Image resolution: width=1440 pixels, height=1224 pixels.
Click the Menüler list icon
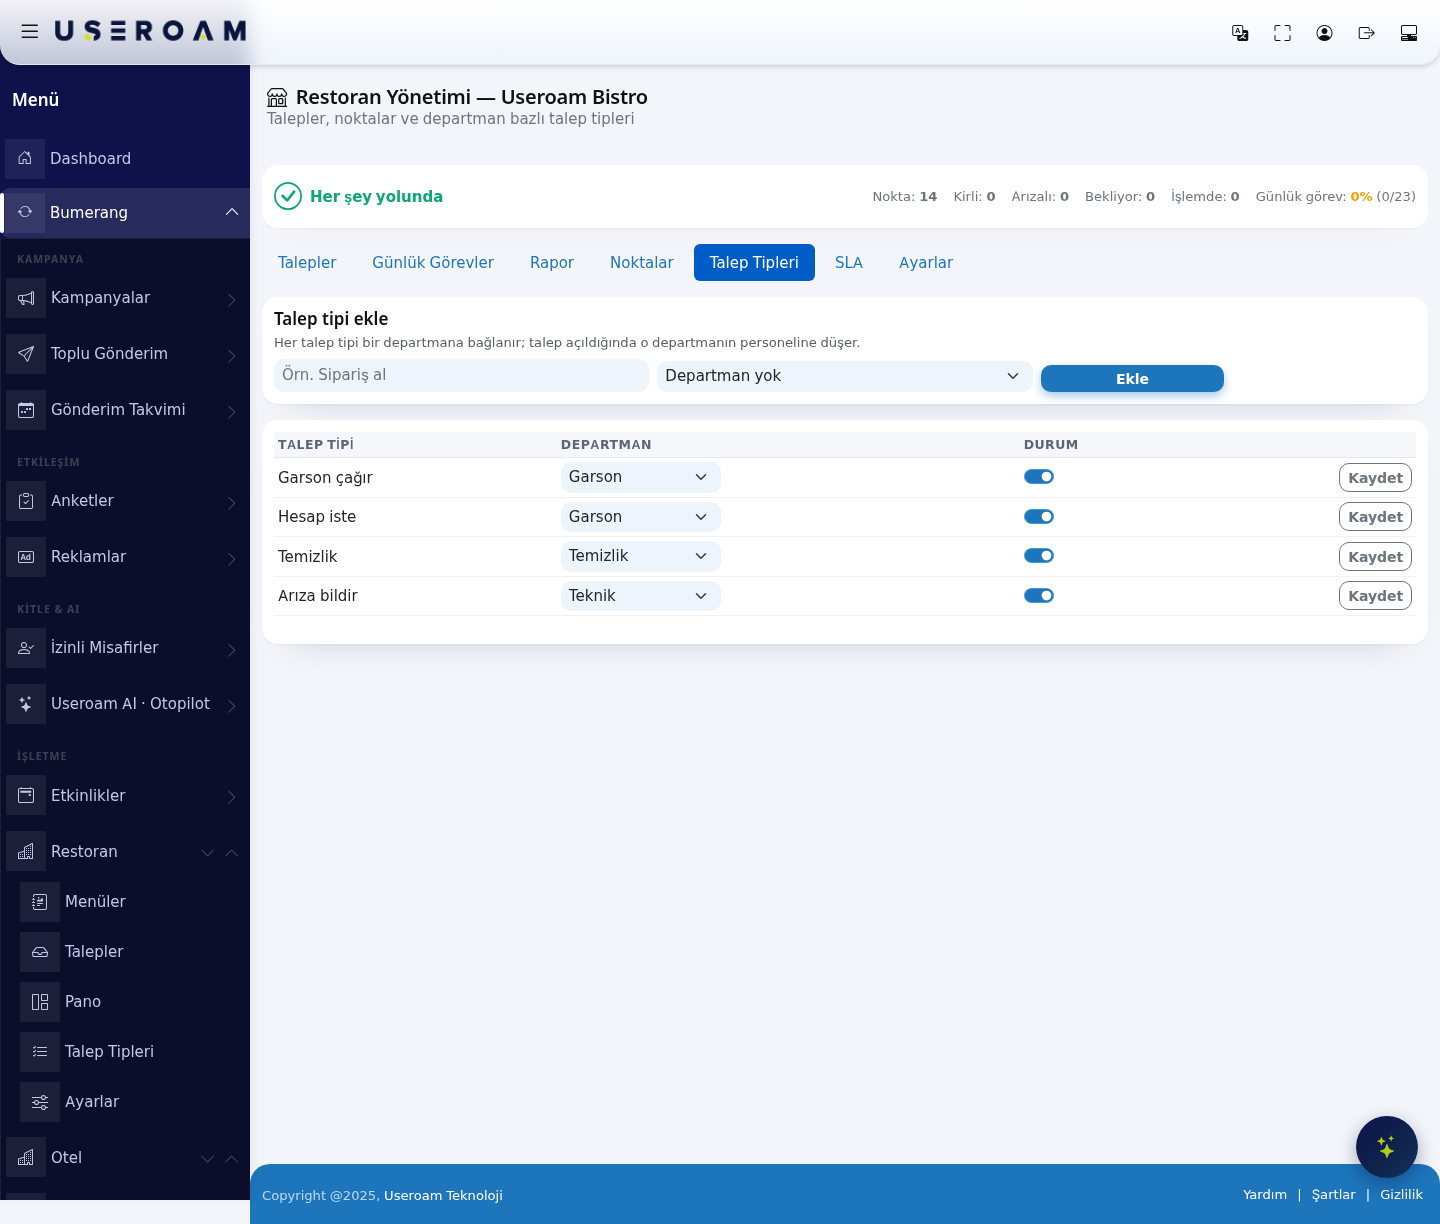click(x=40, y=902)
